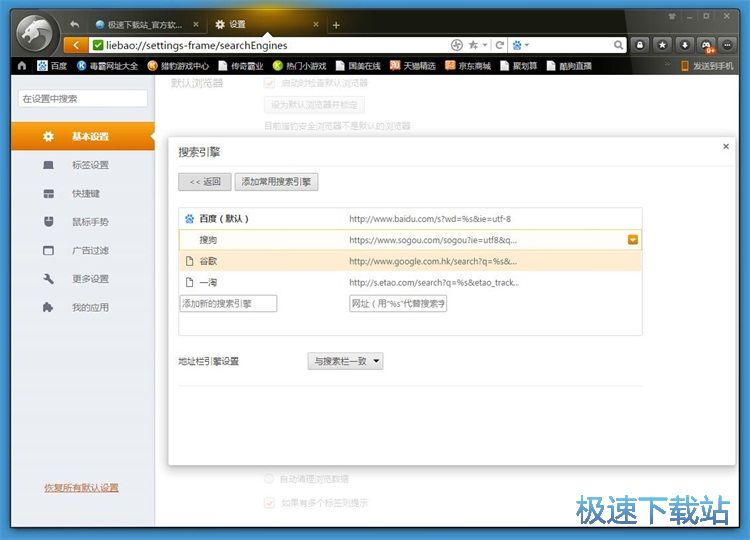Select 基本设置 in sidebar

[82, 136]
